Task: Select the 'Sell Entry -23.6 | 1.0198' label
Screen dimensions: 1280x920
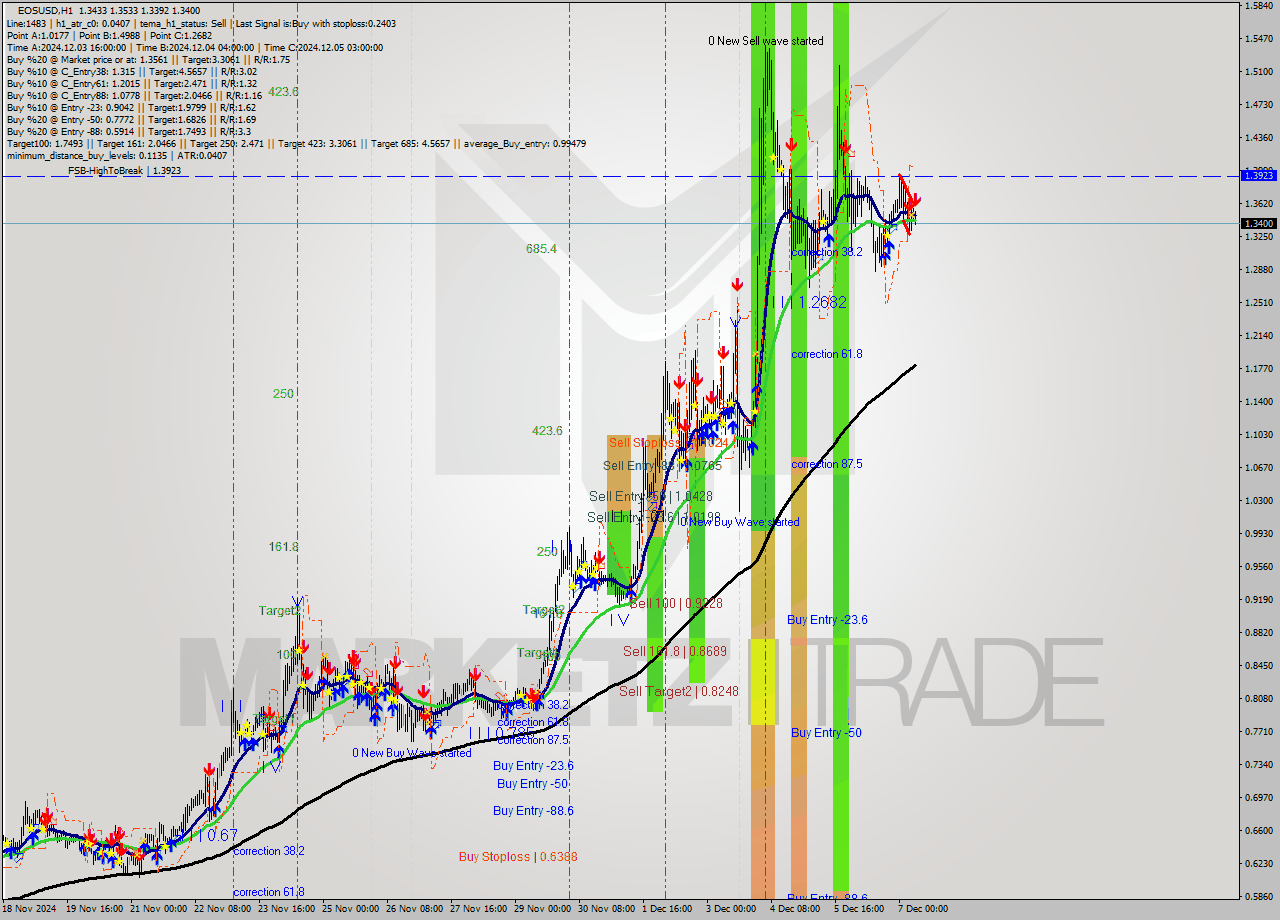Action: tap(653, 517)
